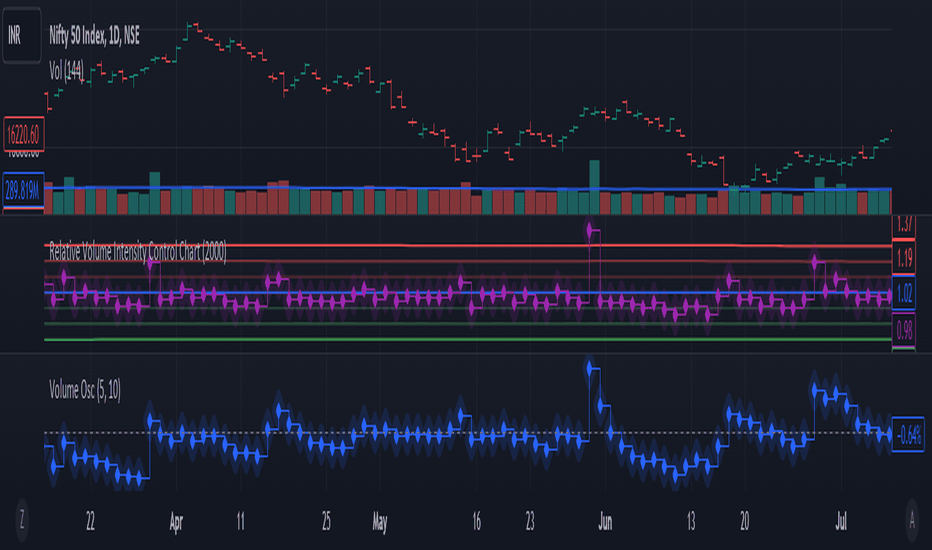Viewport: 932px width, 550px height.
Task: Click the purple 0.98 value label
Action: pyautogui.click(x=904, y=329)
